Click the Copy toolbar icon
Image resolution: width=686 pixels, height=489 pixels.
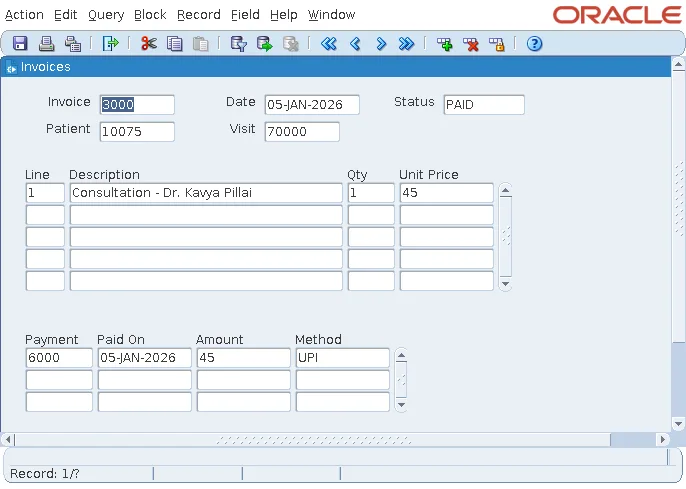click(175, 44)
